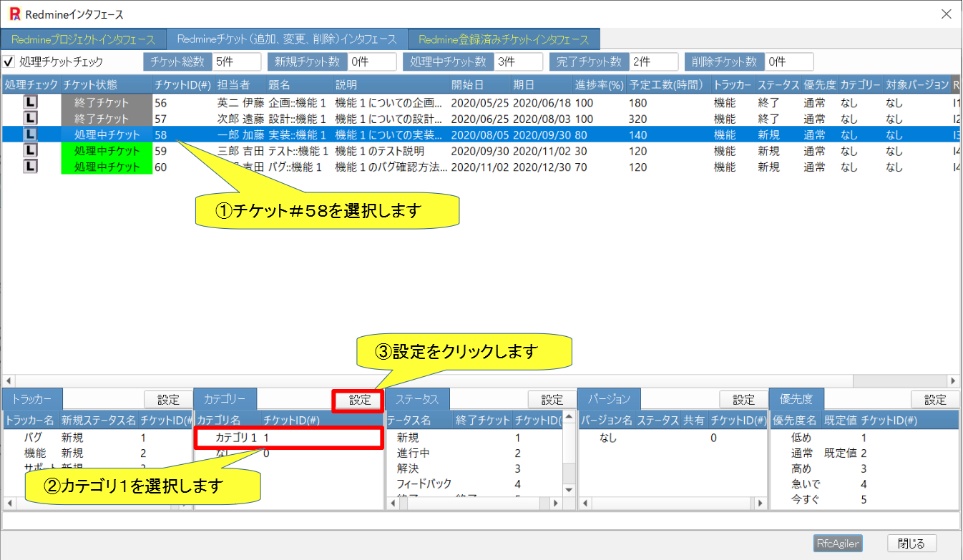Toggle the L check icon for ticket 60
Viewport: 963px width, 560px height.
(x=30, y=166)
